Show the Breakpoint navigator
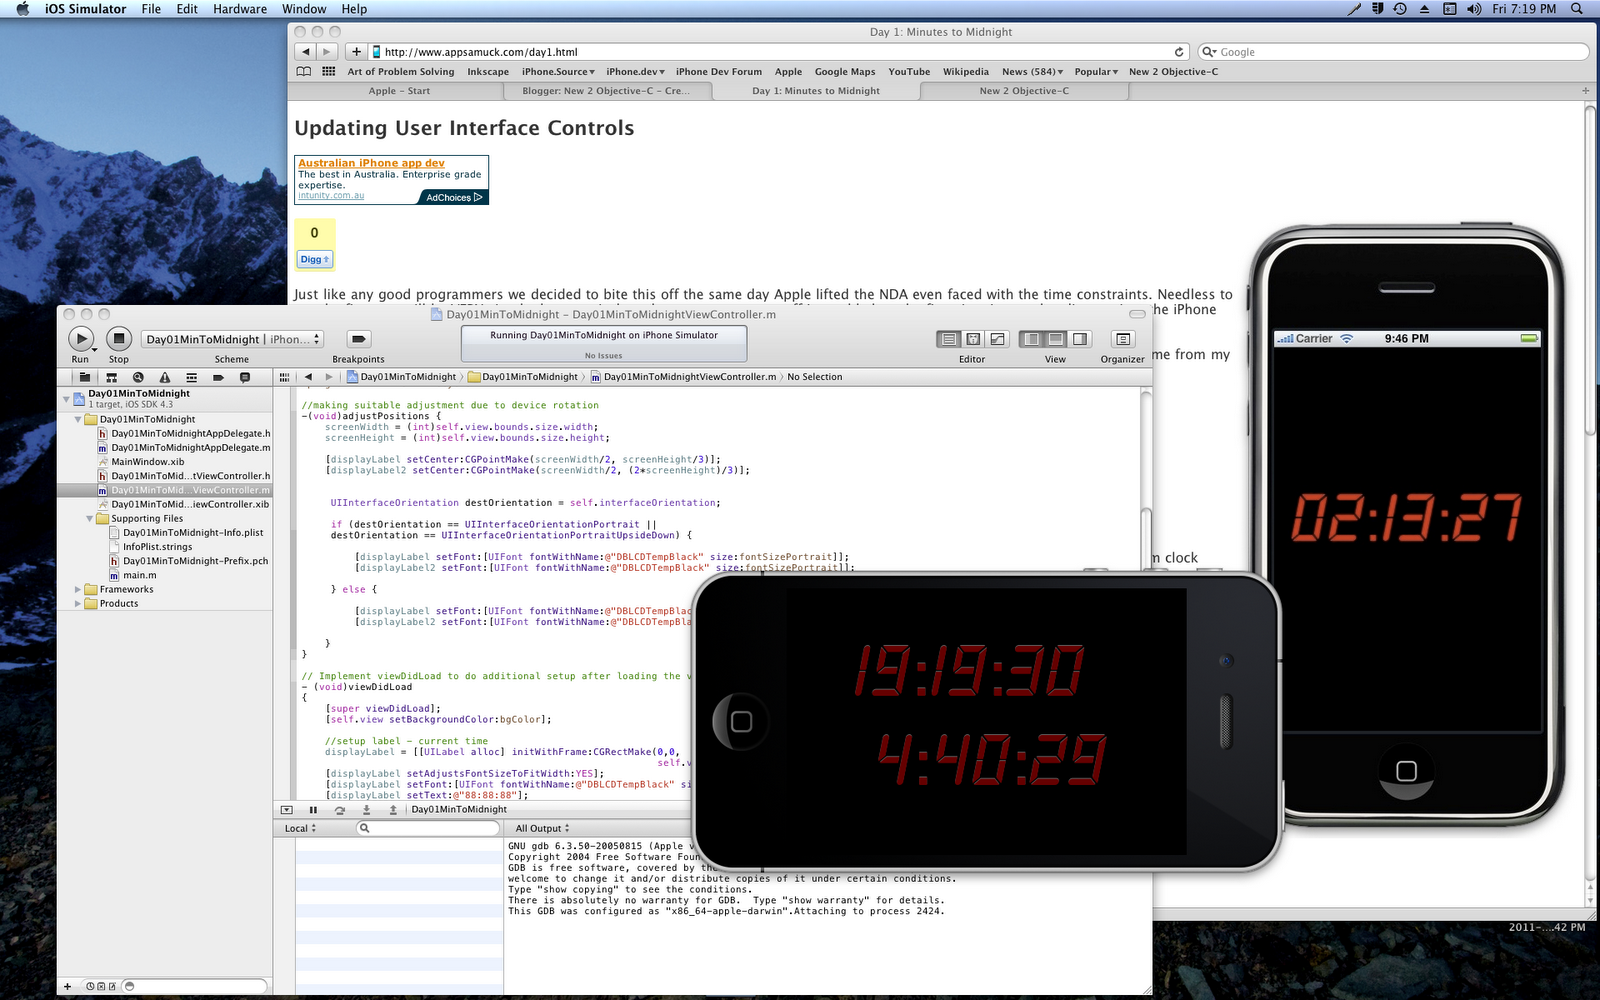1600x1000 pixels. (x=218, y=377)
